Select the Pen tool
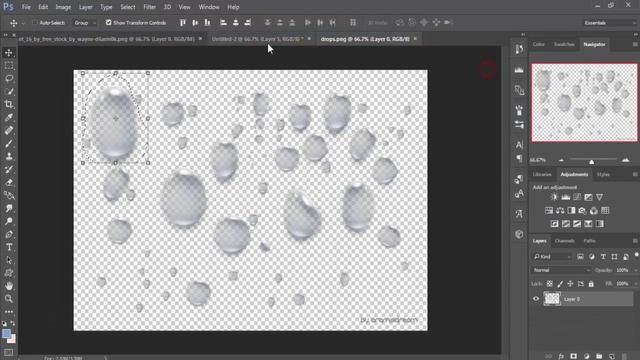The height and width of the screenshot is (360, 640). point(9,234)
